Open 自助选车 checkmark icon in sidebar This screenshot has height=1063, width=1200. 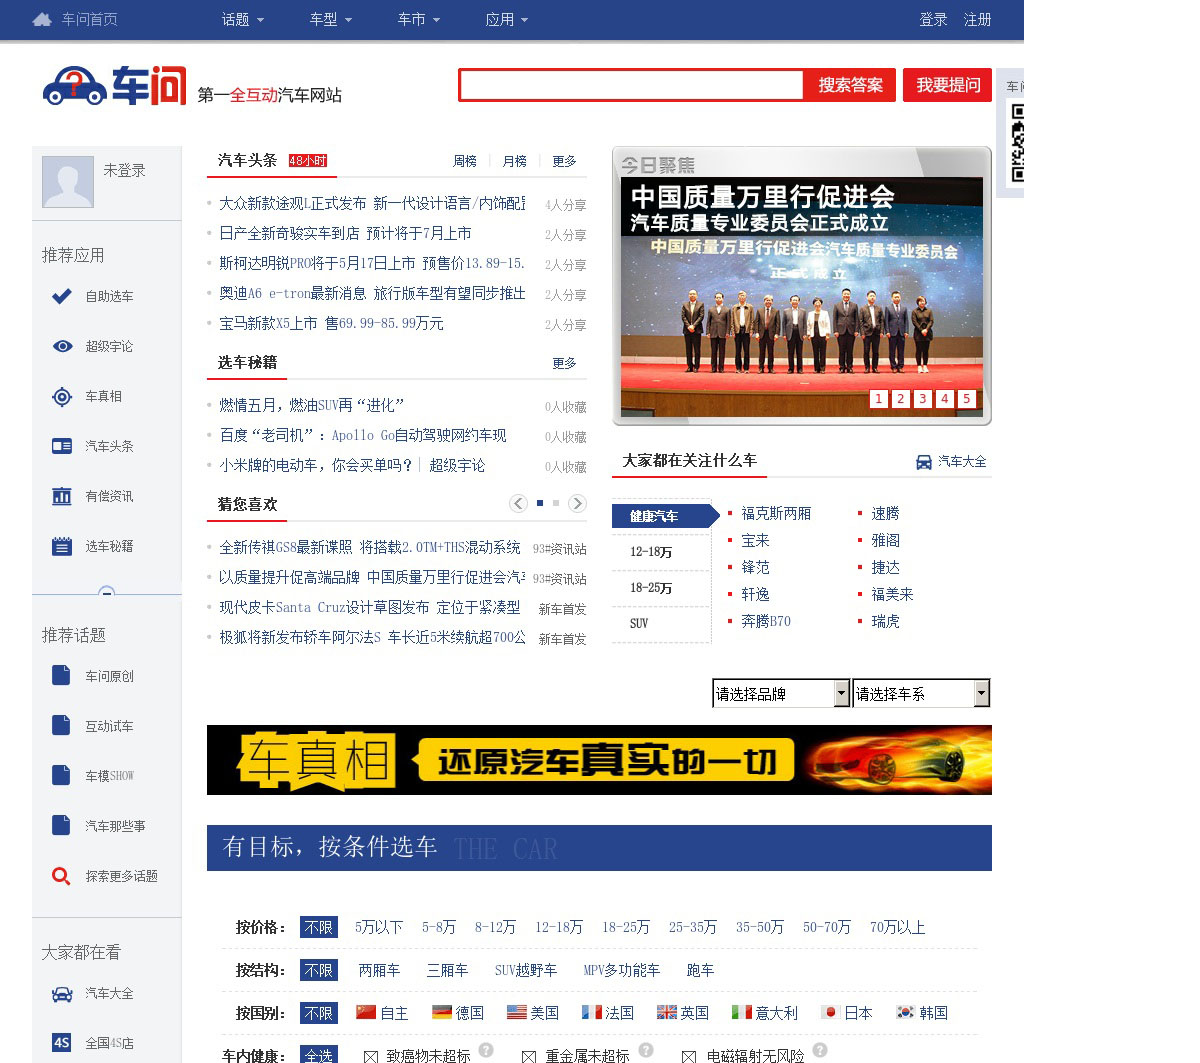[62, 296]
